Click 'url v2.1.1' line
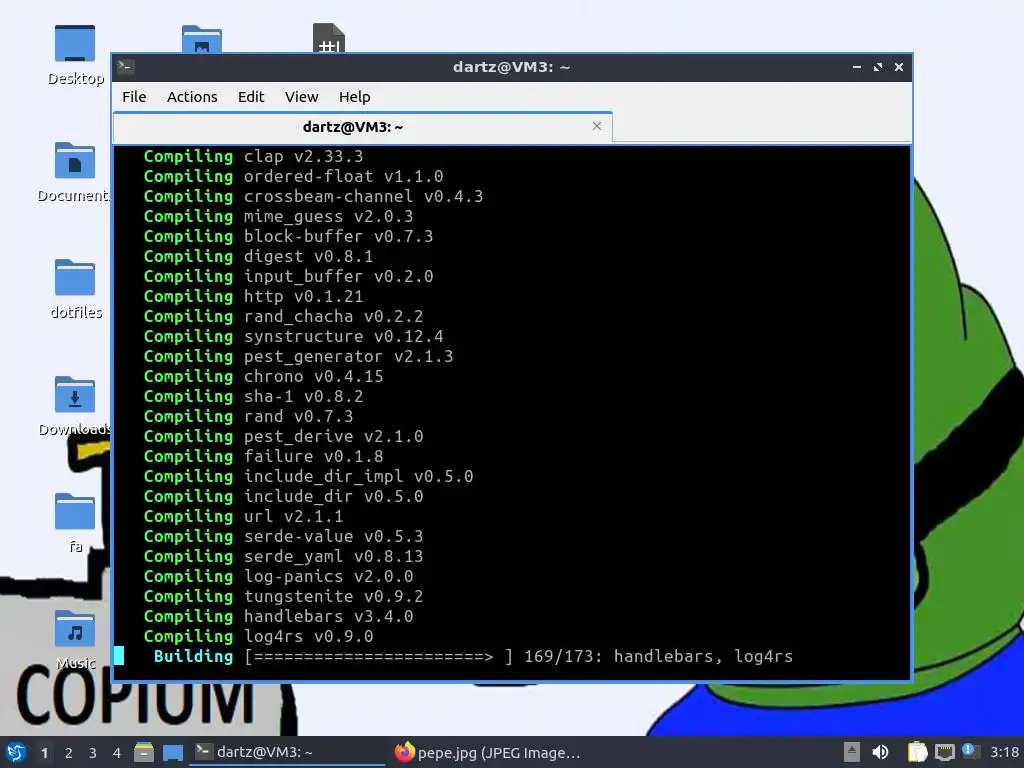1024x768 pixels. tap(293, 517)
